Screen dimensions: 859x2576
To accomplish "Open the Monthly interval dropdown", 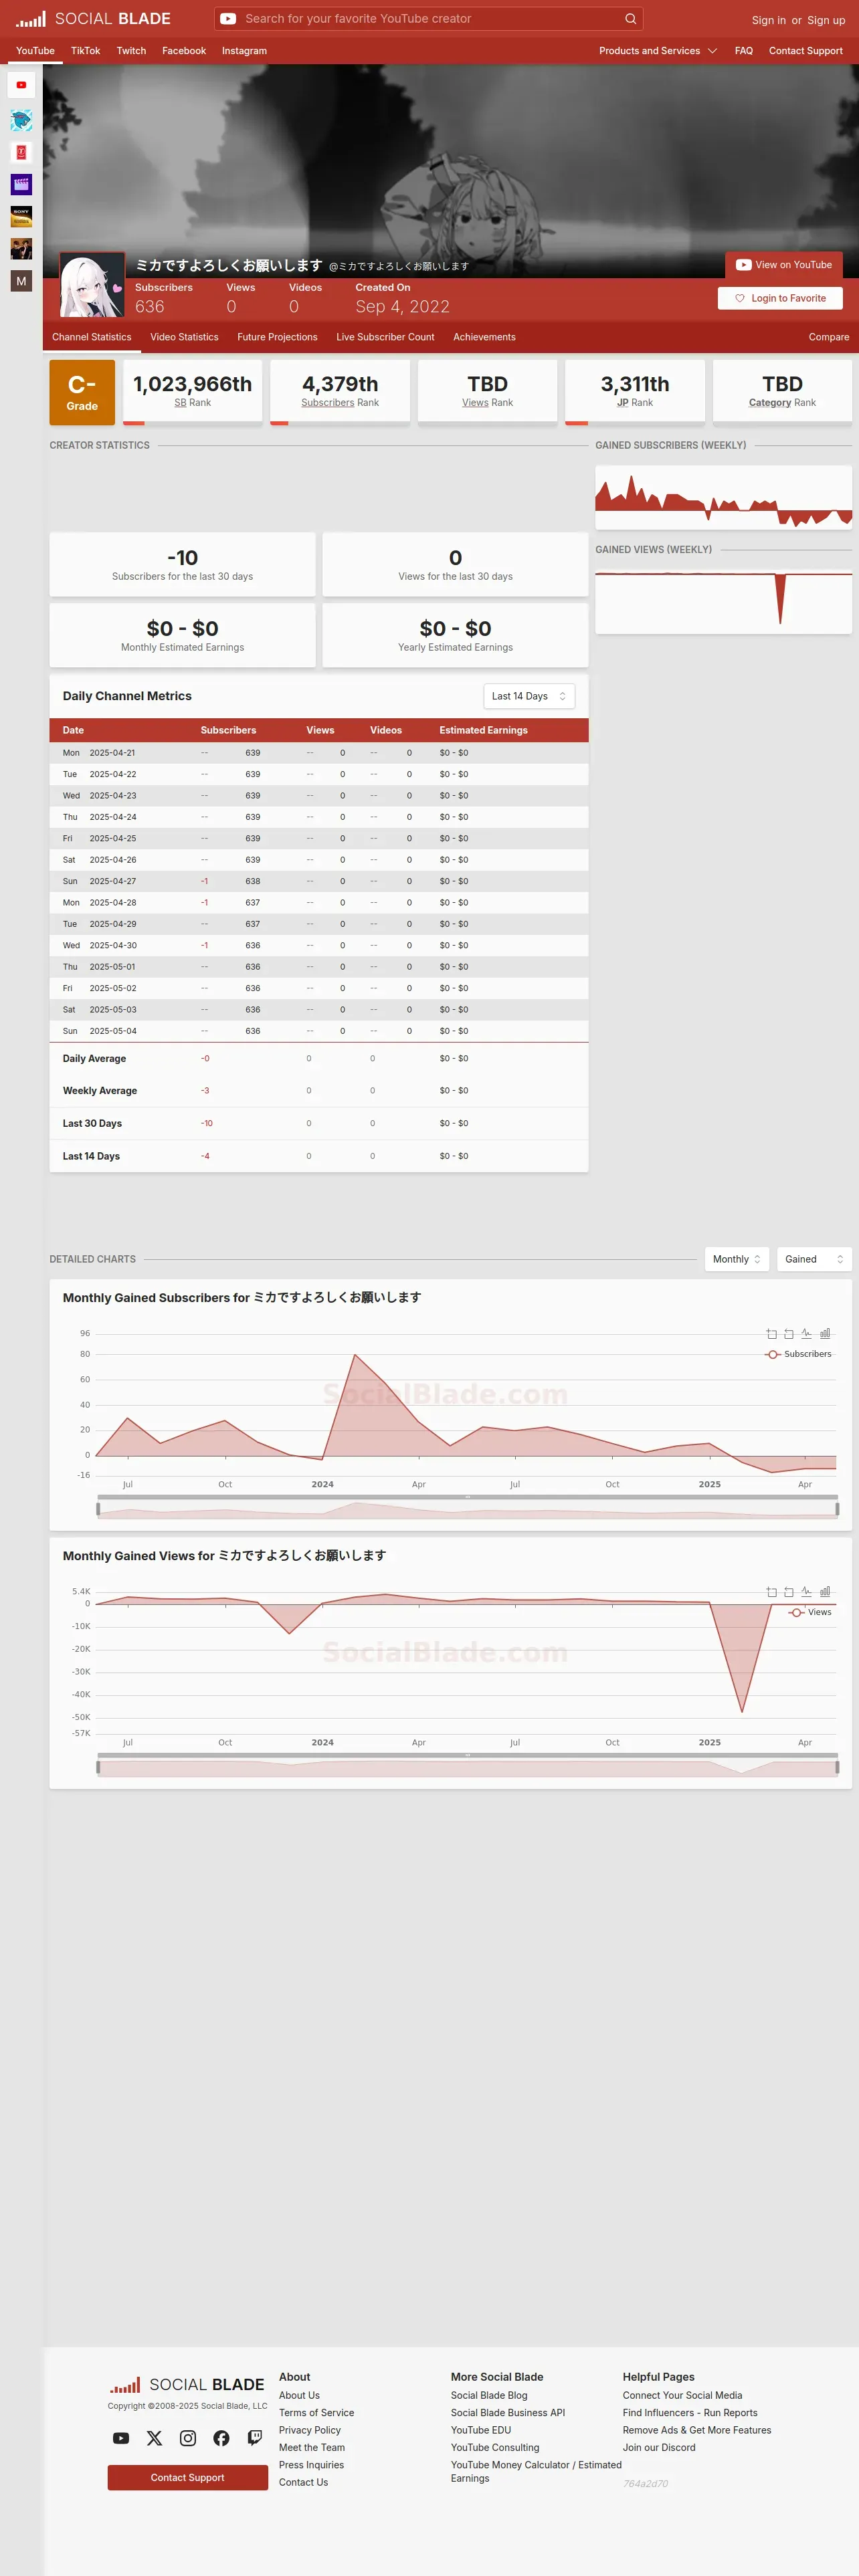I will [737, 1259].
